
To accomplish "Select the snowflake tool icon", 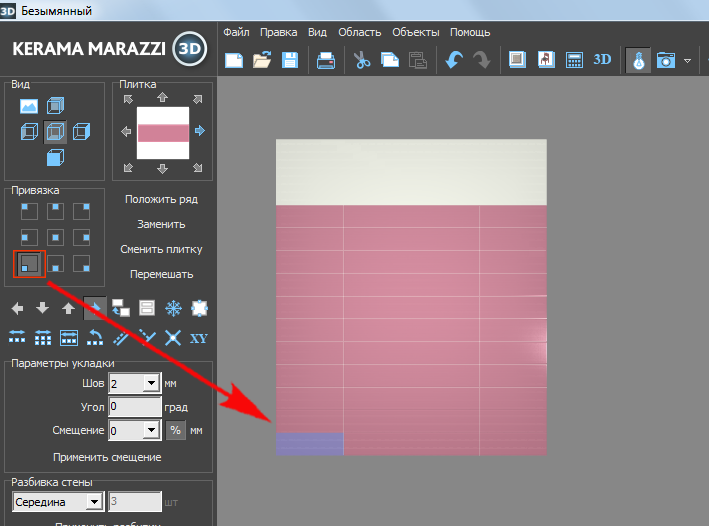I will coord(172,309).
